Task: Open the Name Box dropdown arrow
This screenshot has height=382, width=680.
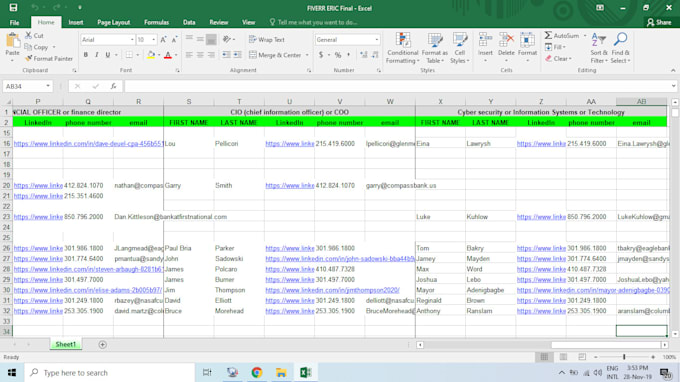Action: (48, 86)
